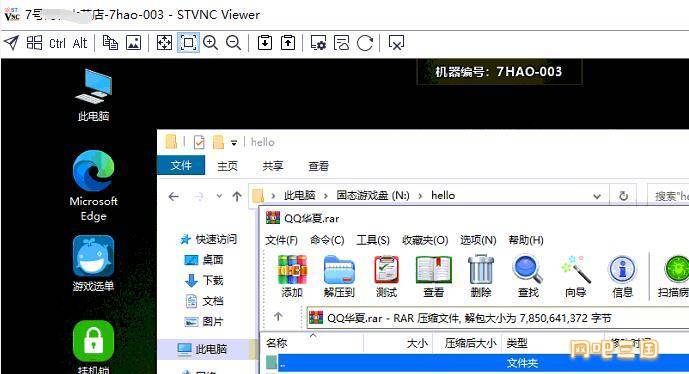Image resolution: width=689 pixels, height=374 pixels.
Task: Open WinRAR 文件(F) menu
Action: [x=281, y=240]
